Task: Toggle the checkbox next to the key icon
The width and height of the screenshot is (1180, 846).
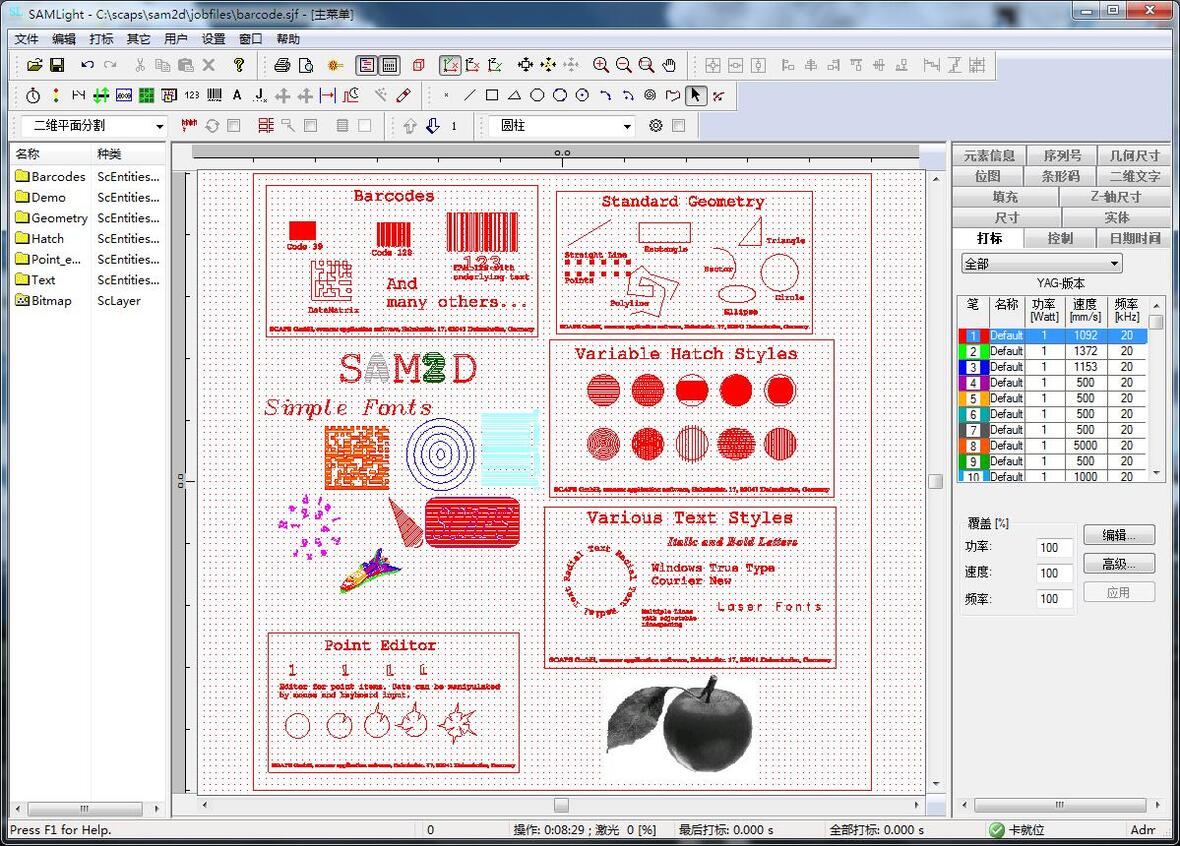Action: coord(310,126)
